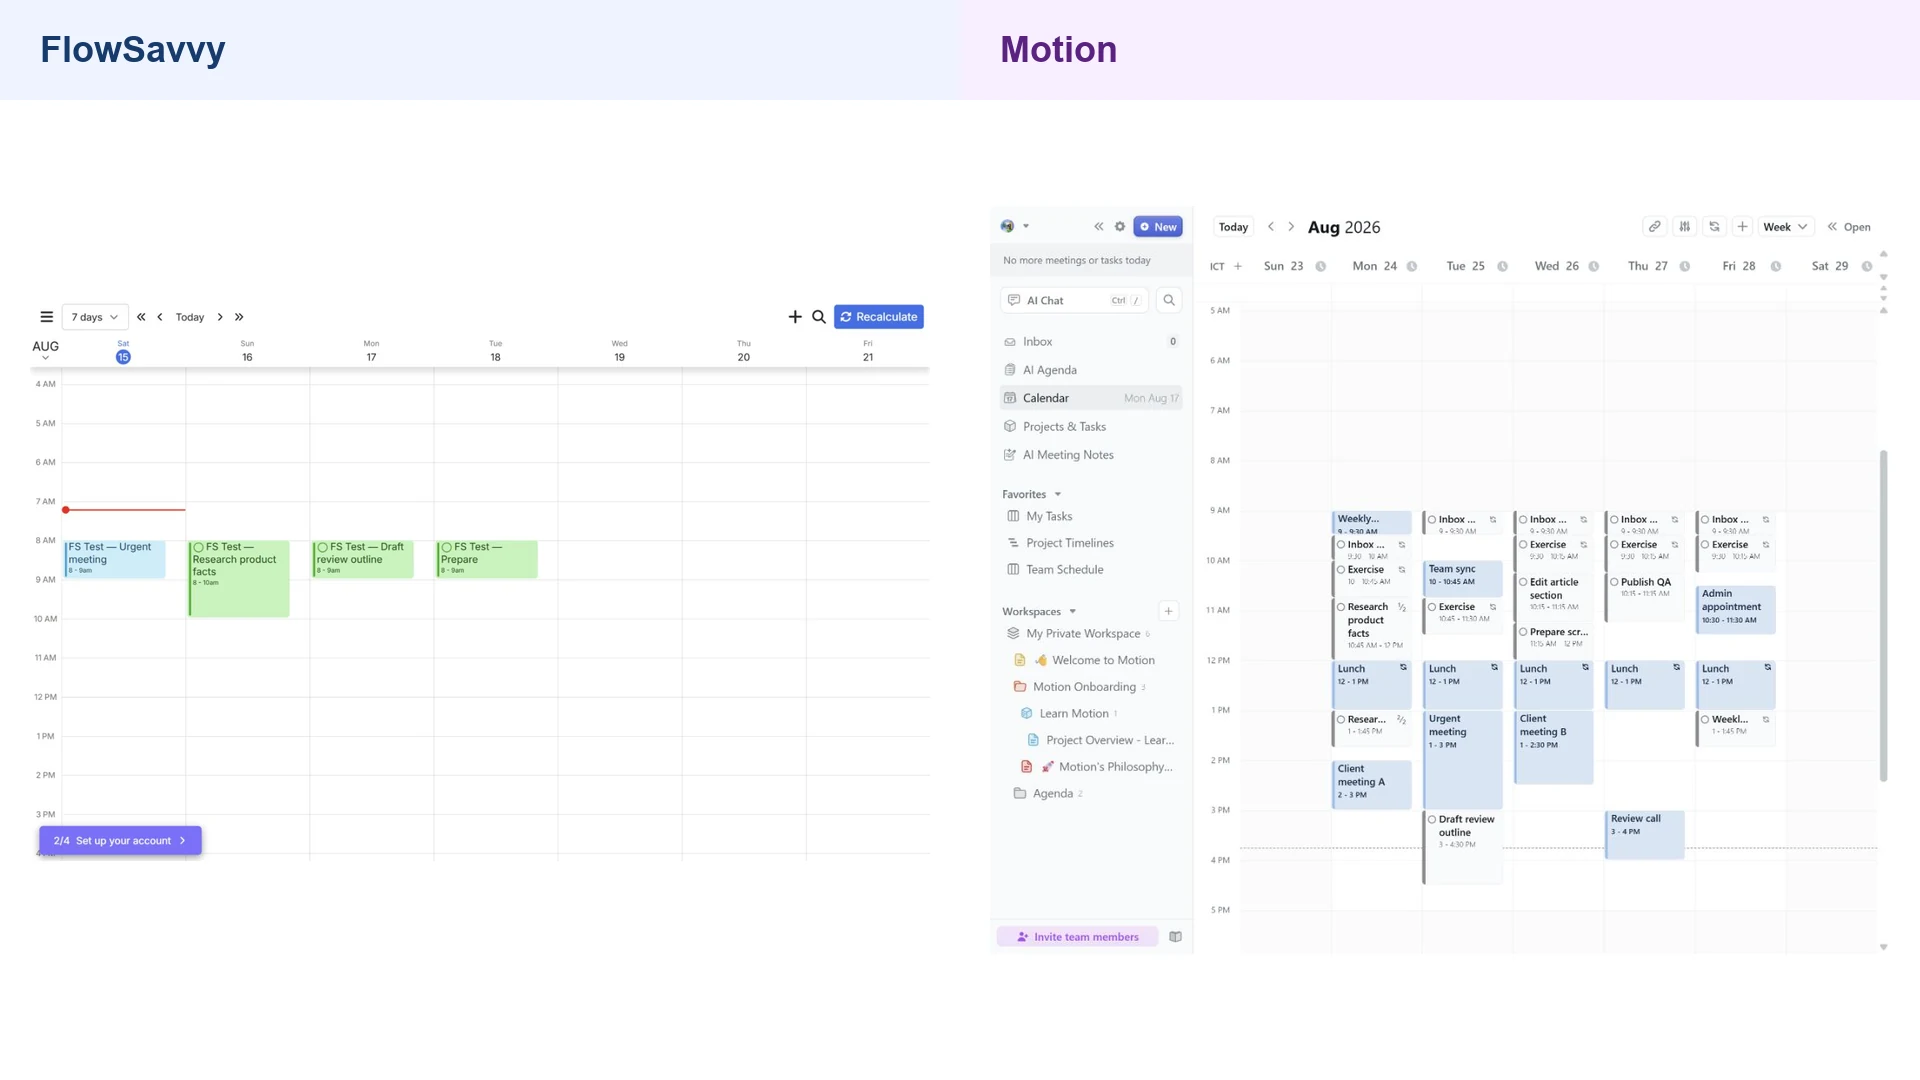This screenshot has height=1080, width=1920.
Task: Add a timezone next to ICT
Action: [x=1238, y=266]
